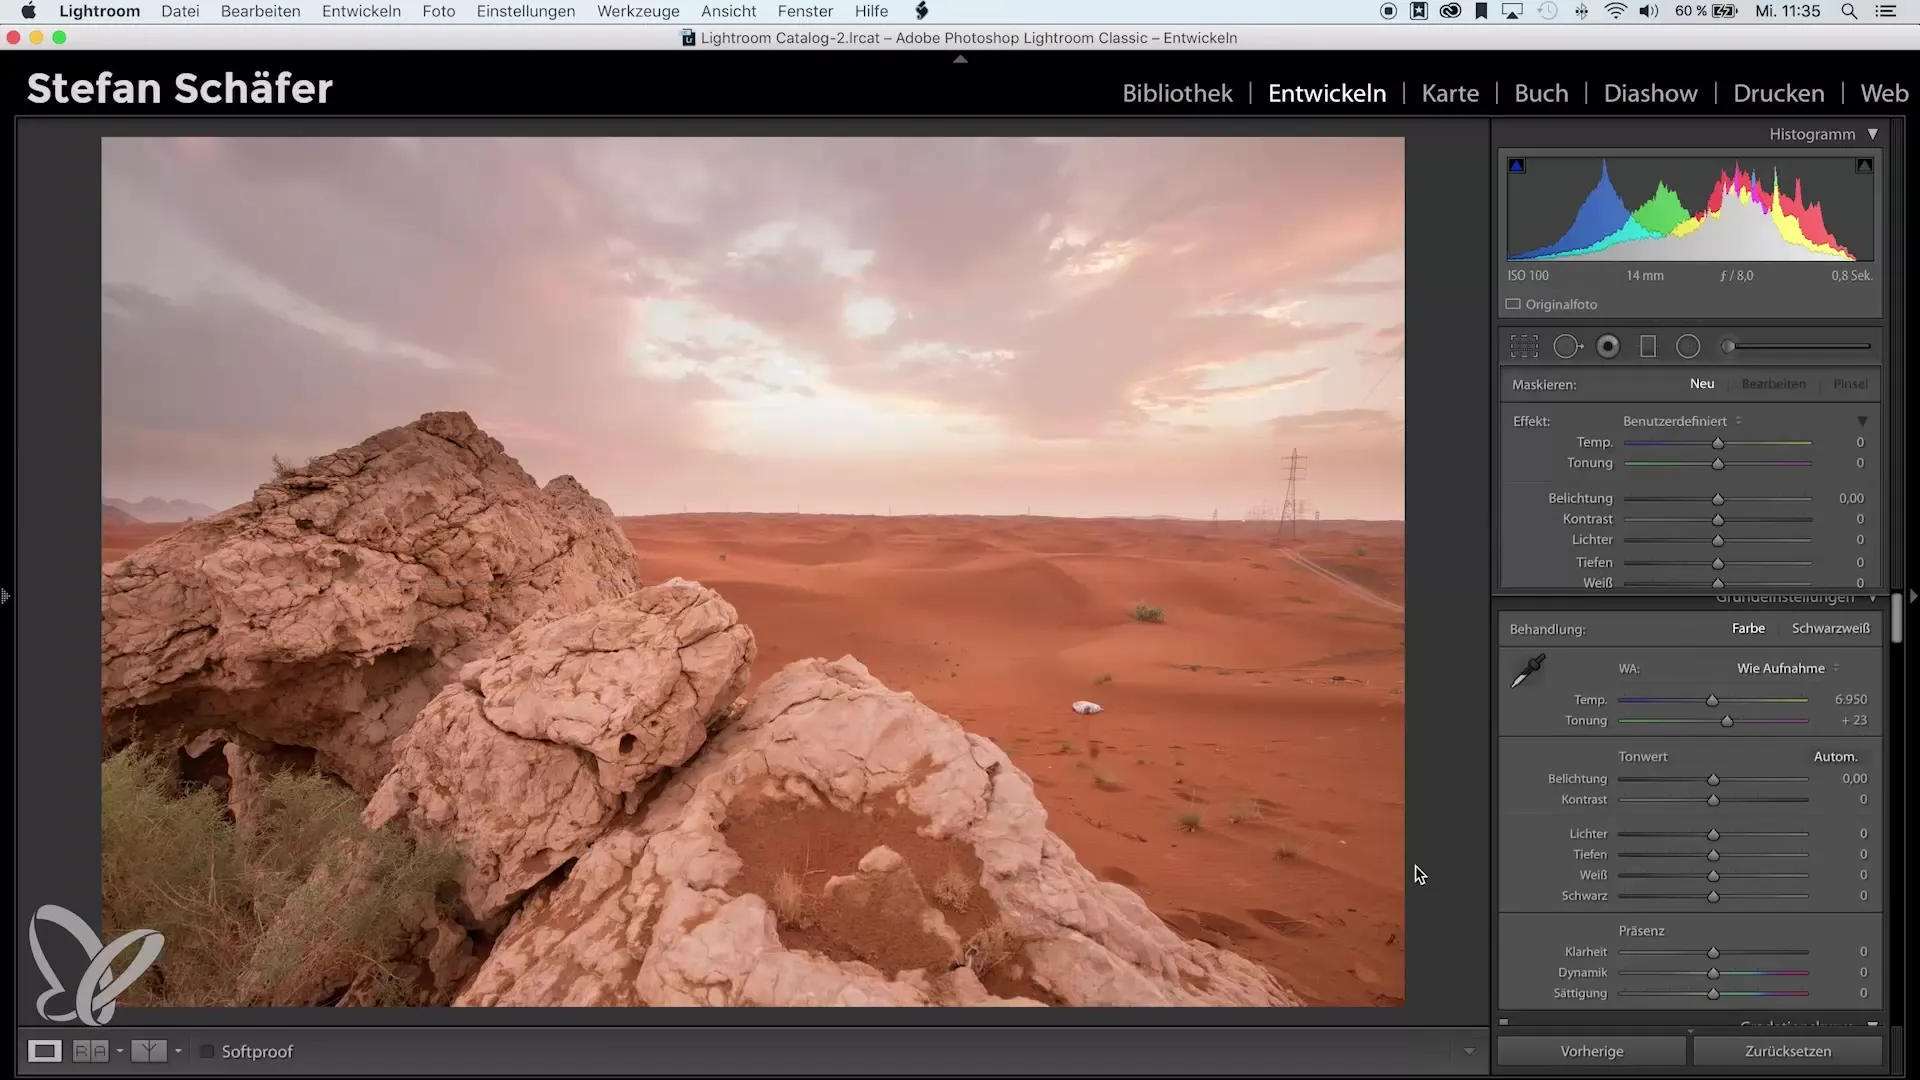Screen dimensions: 1920x1080
Task: Collapse the Grundeinstellungen panel
Action: click(x=1873, y=598)
